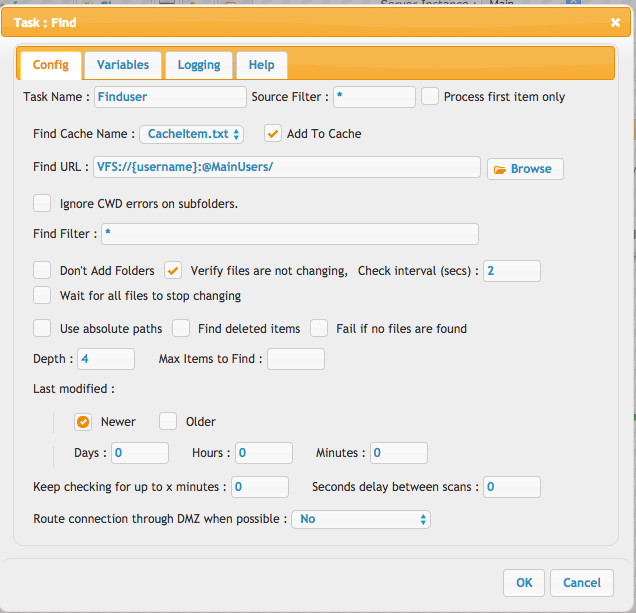
Task: Click the Browse folder icon button
Action: pyautogui.click(x=525, y=169)
